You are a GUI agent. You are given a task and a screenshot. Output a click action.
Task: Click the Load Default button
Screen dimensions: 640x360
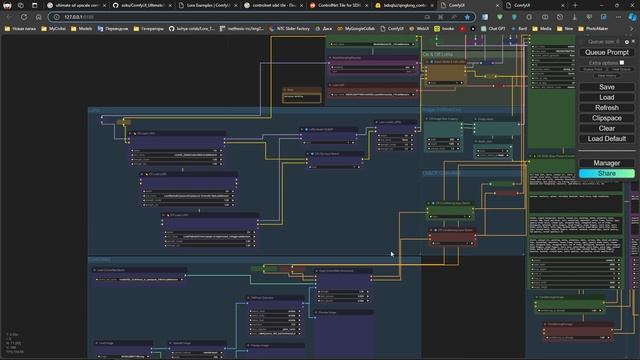coord(607,139)
